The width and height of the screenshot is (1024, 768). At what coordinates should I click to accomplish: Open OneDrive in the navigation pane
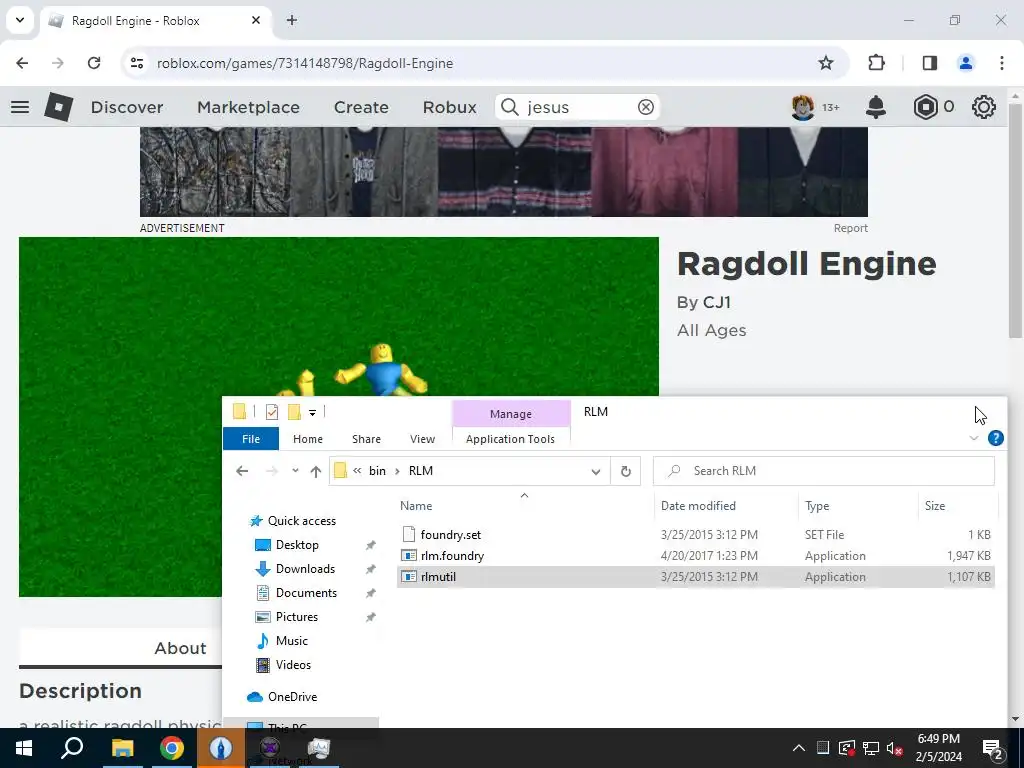292,697
